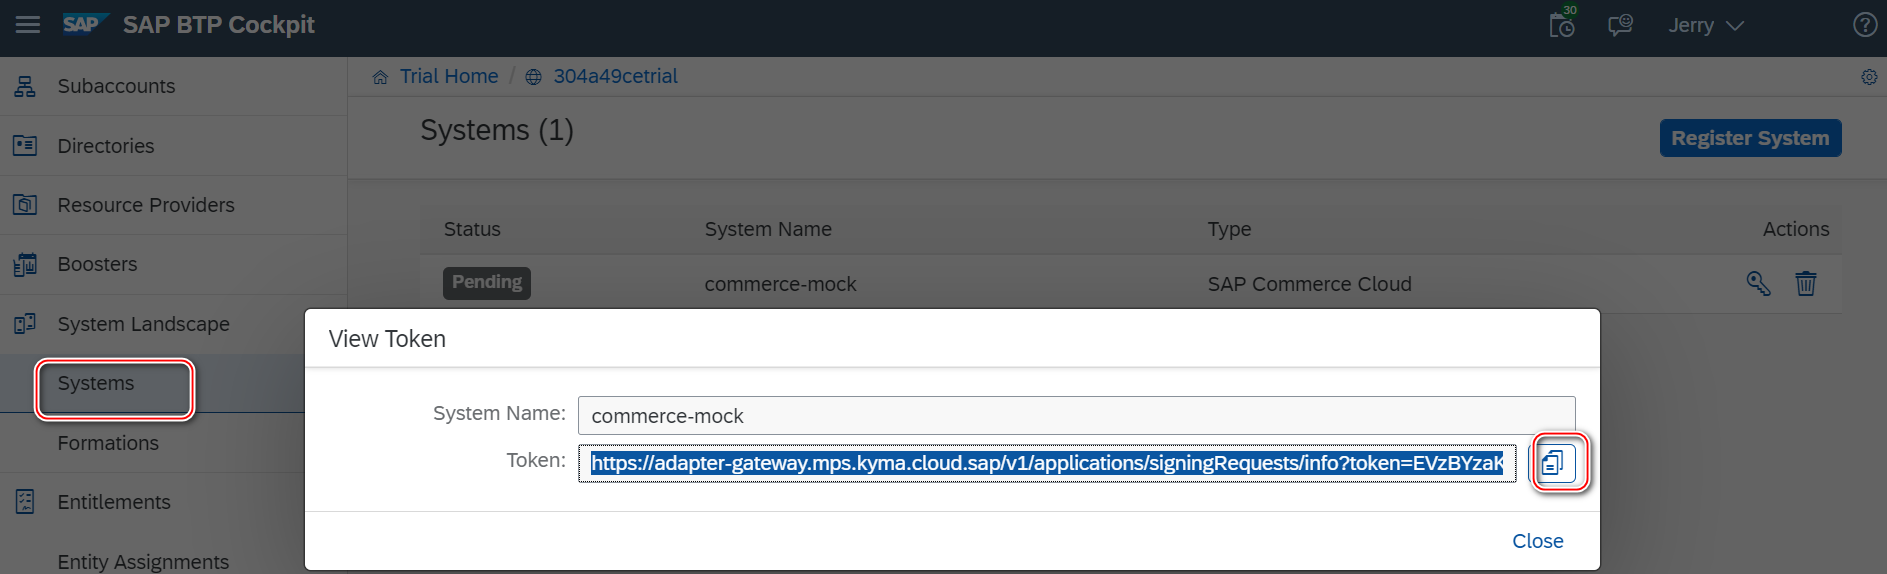Click the key token icon for commerce-mock
This screenshot has height=574, width=1887.
1758,283
